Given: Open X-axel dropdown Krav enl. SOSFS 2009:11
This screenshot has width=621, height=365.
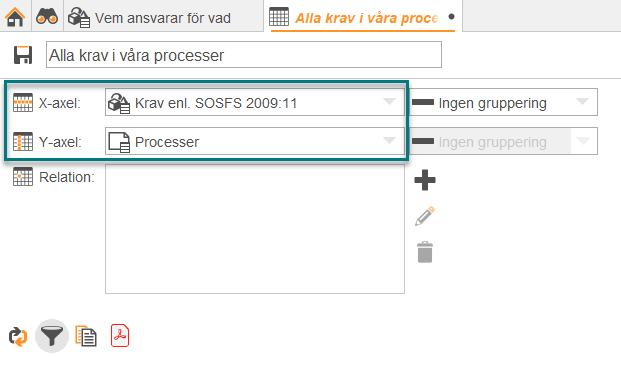Looking at the screenshot, I should click(255, 103).
